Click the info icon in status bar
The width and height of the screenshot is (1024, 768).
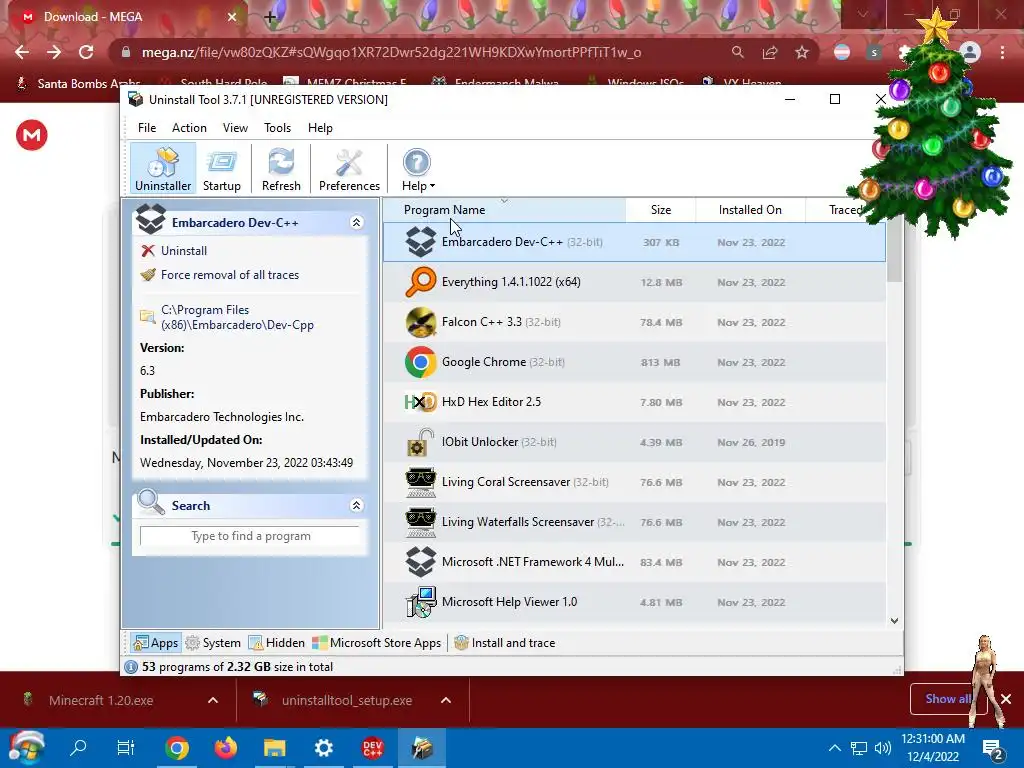pos(131,667)
